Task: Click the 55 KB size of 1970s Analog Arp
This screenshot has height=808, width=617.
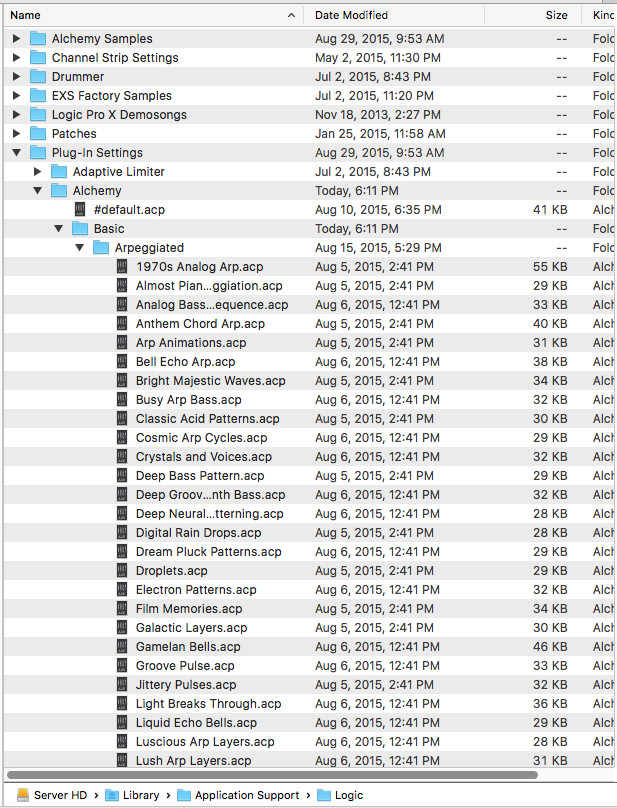Action: click(550, 266)
